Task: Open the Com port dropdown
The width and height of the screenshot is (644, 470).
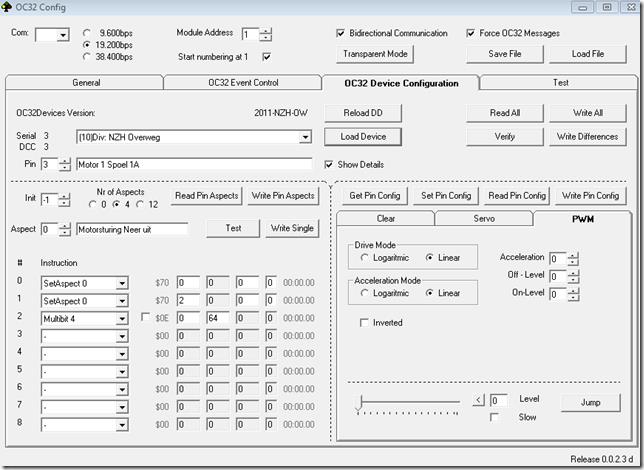Action: 62,36
